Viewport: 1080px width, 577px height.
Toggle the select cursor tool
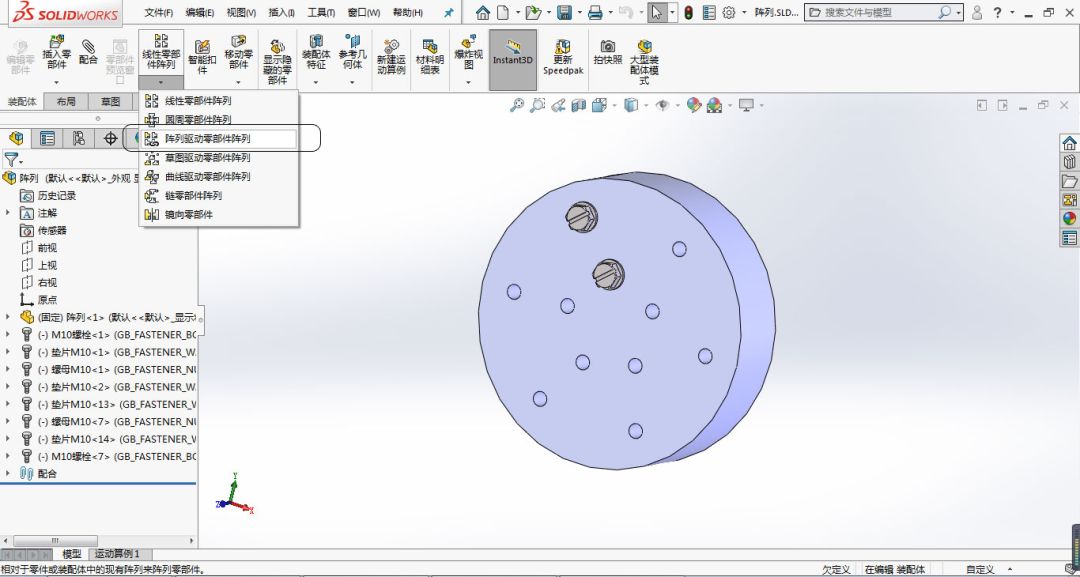[656, 12]
